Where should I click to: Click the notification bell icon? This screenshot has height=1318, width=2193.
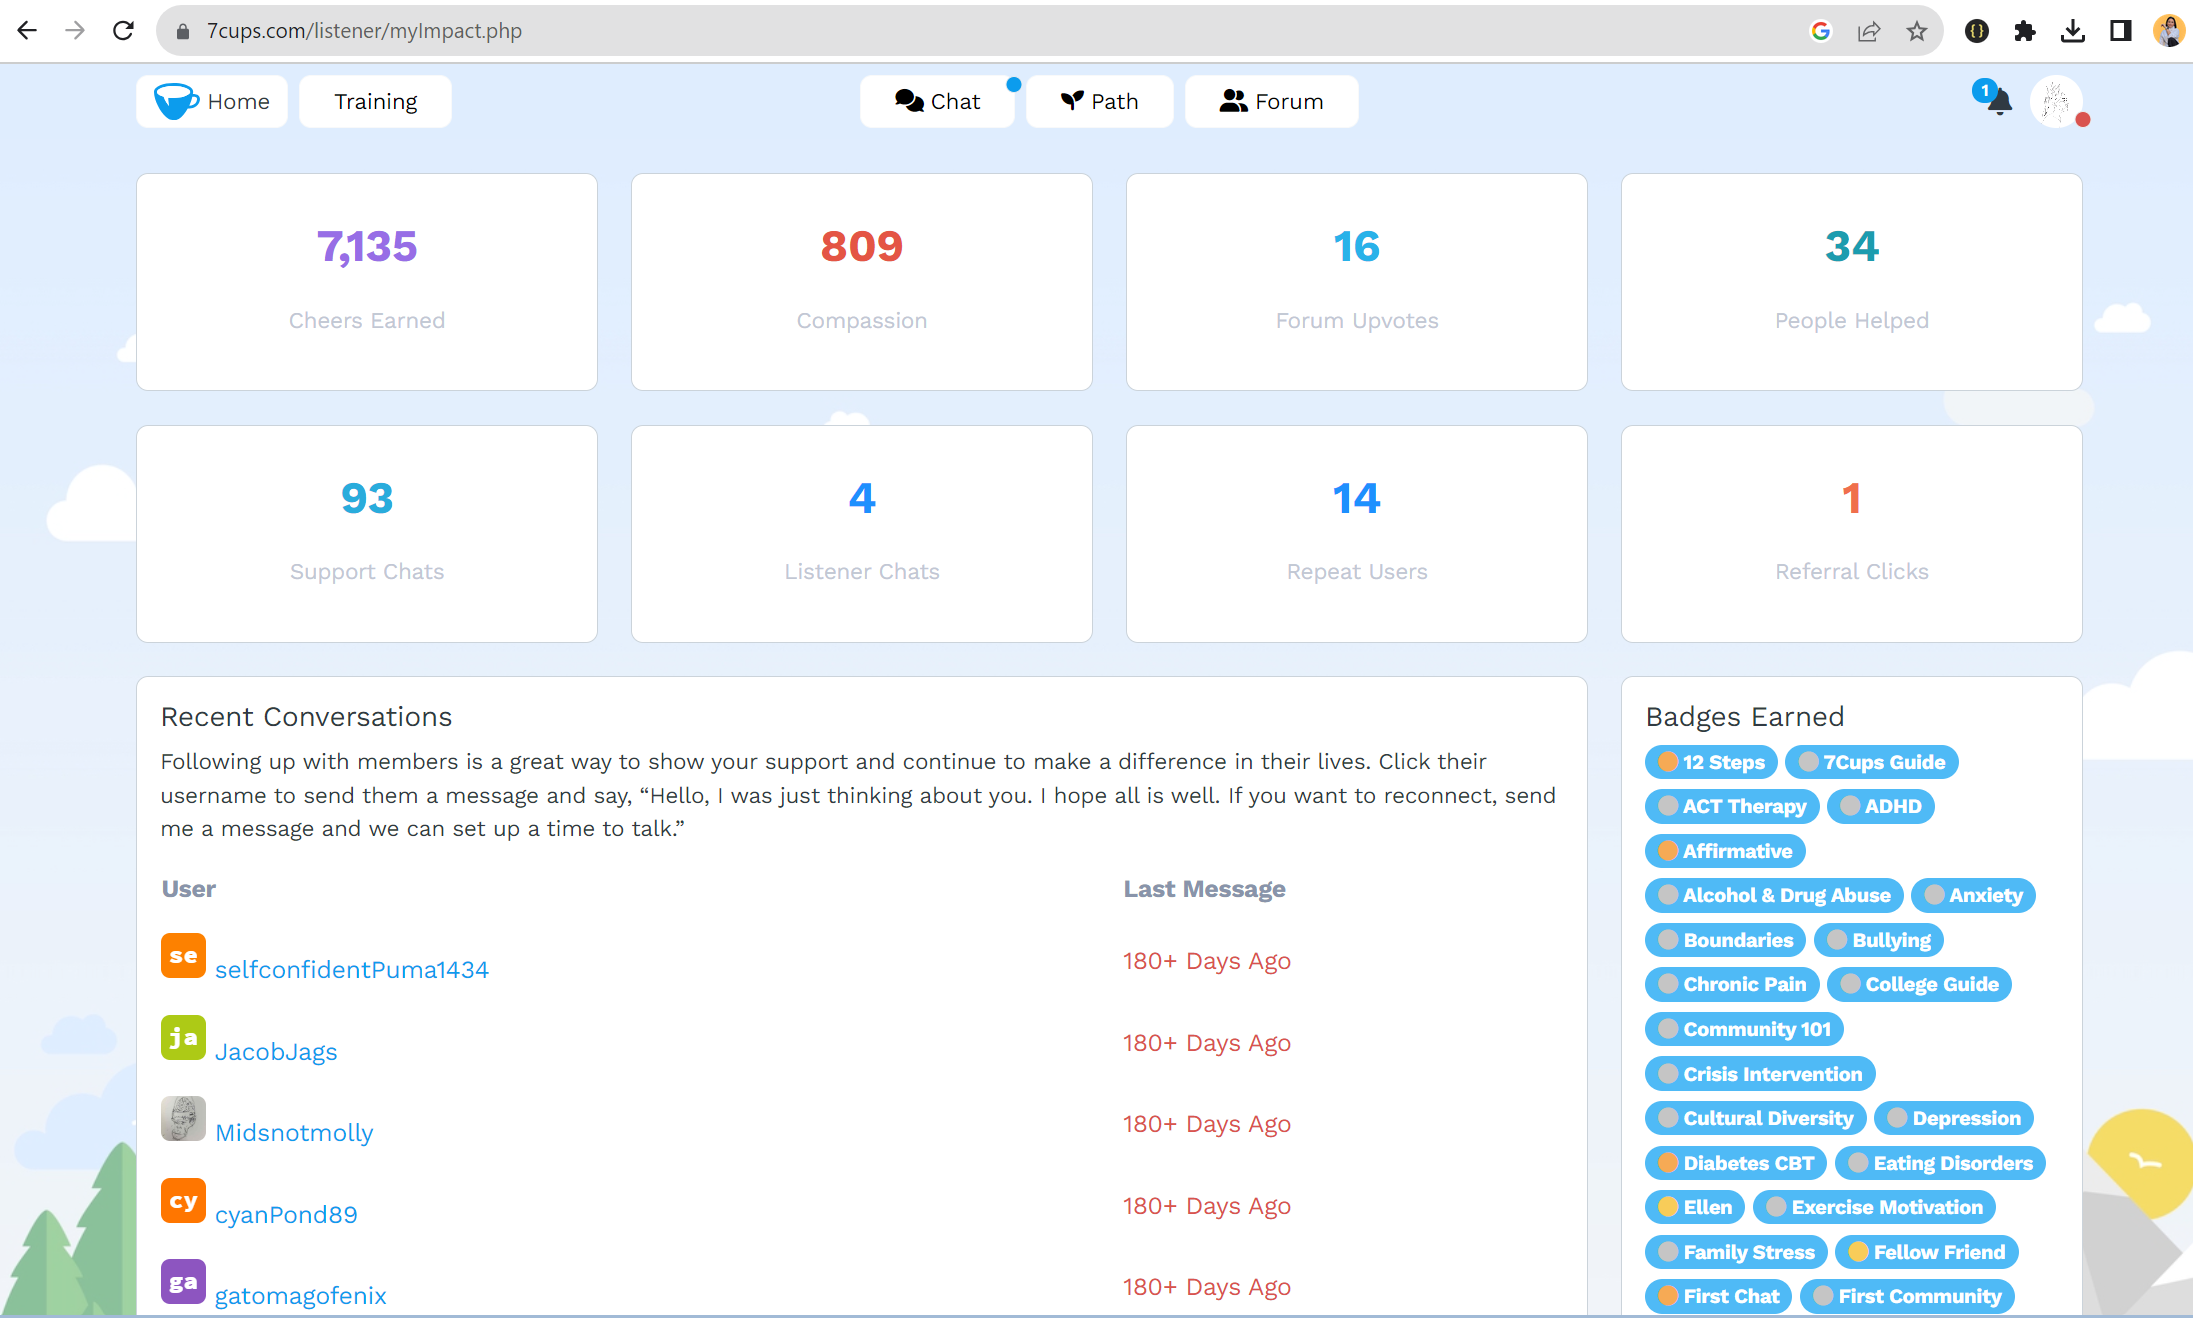(x=1998, y=101)
